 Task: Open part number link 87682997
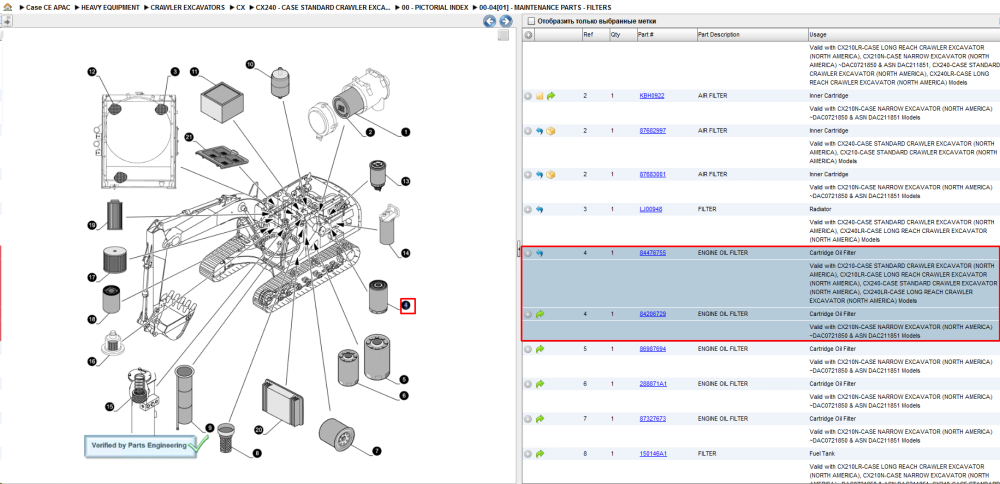(x=653, y=131)
